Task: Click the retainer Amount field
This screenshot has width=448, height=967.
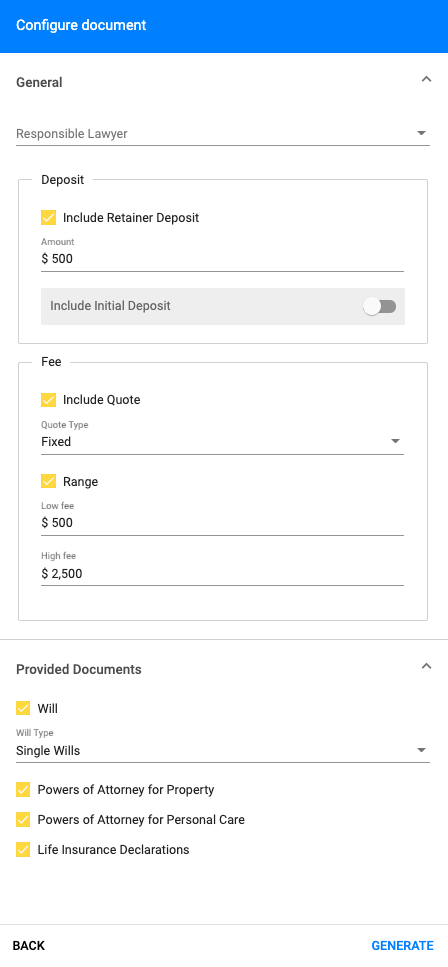Action: coord(222,259)
